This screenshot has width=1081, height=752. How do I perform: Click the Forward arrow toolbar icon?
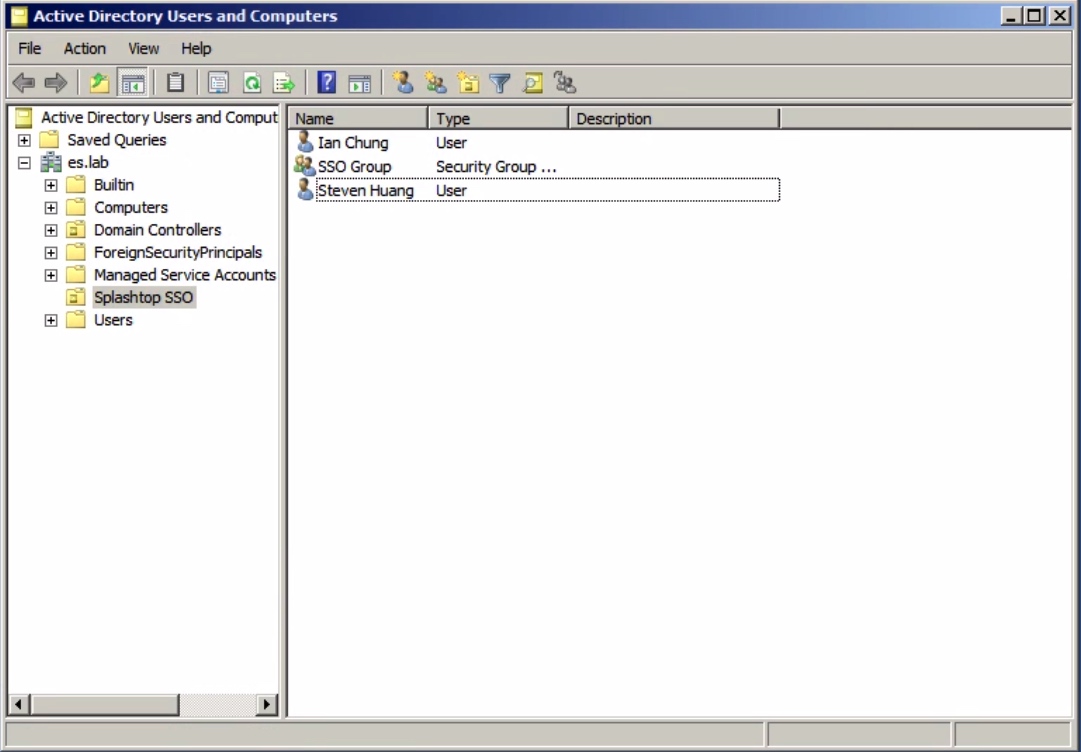pos(56,83)
